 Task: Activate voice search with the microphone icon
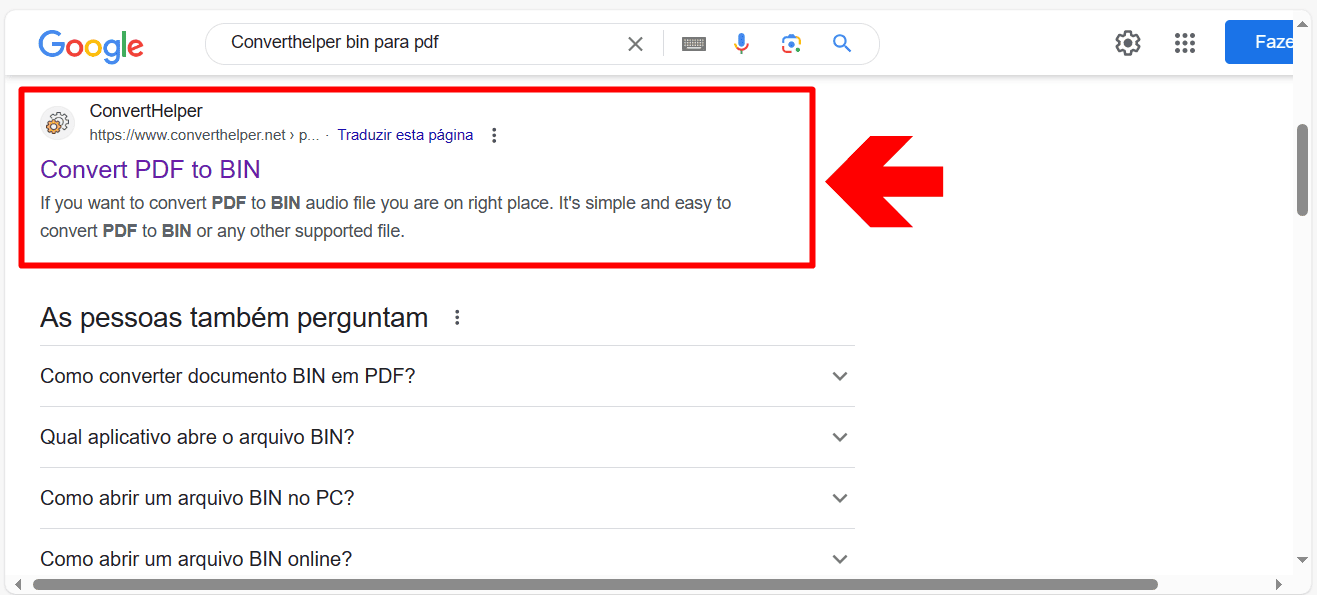741,43
